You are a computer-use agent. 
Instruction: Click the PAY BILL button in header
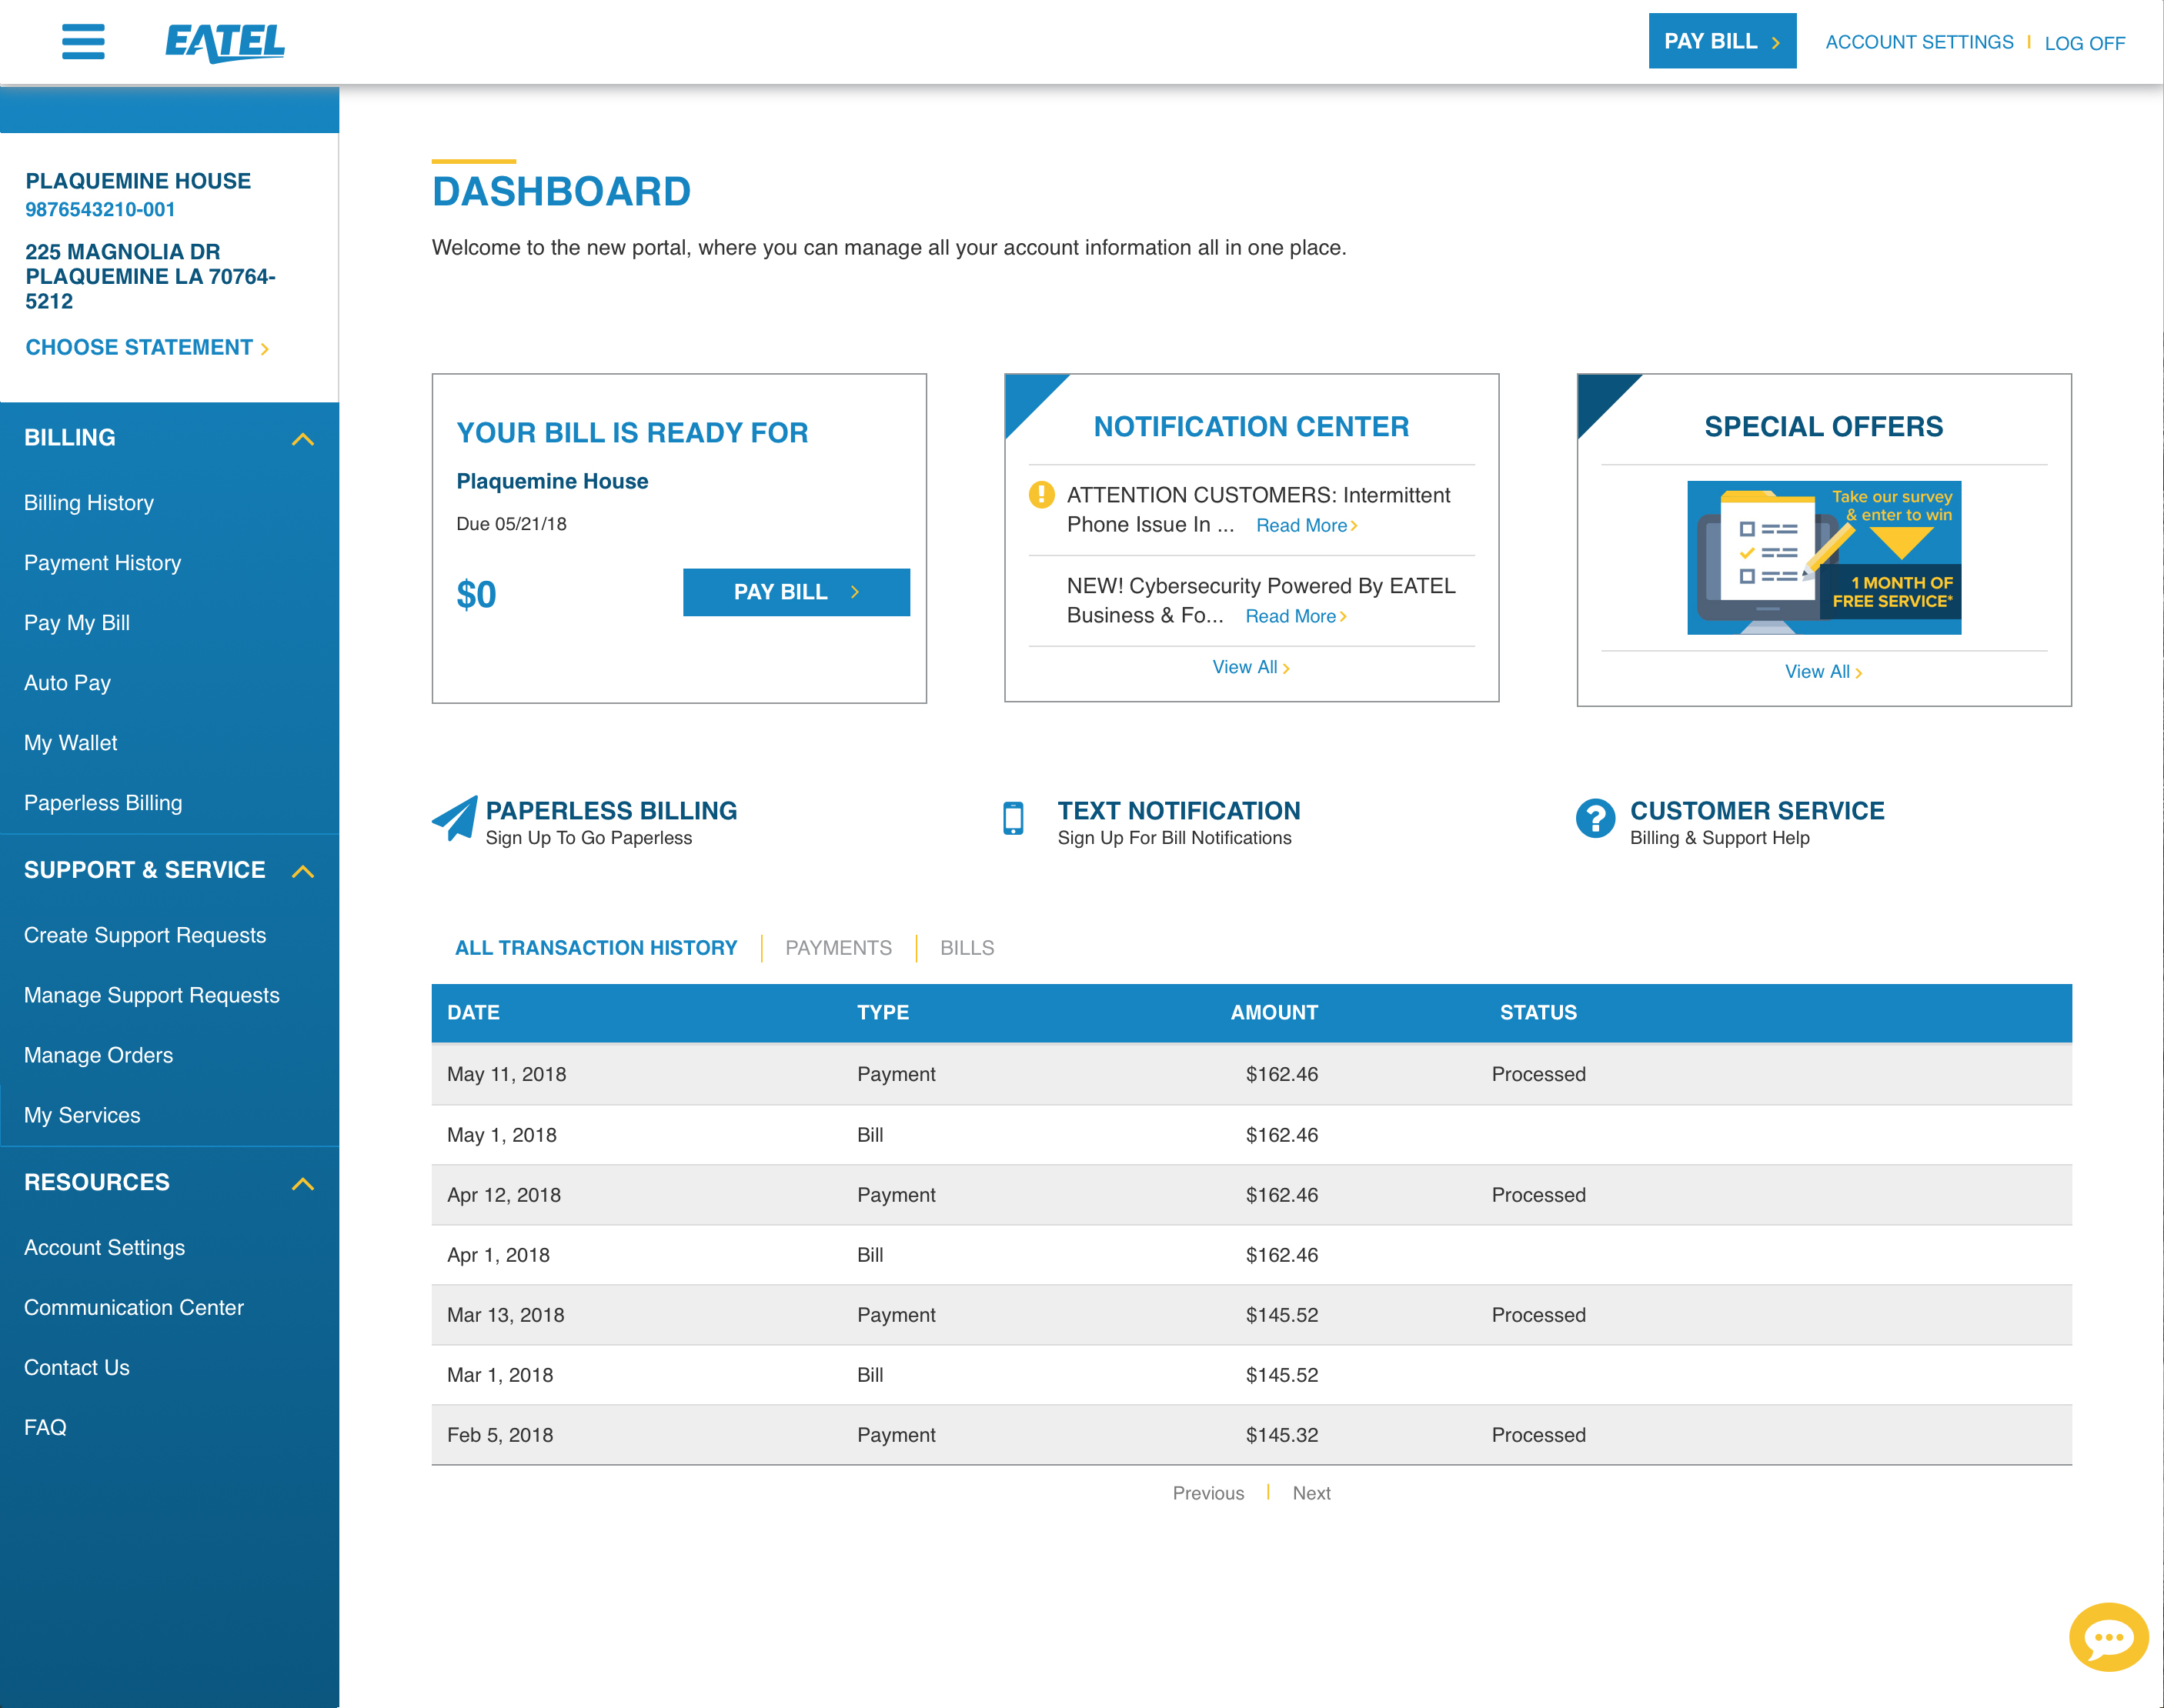[x=1722, y=41]
